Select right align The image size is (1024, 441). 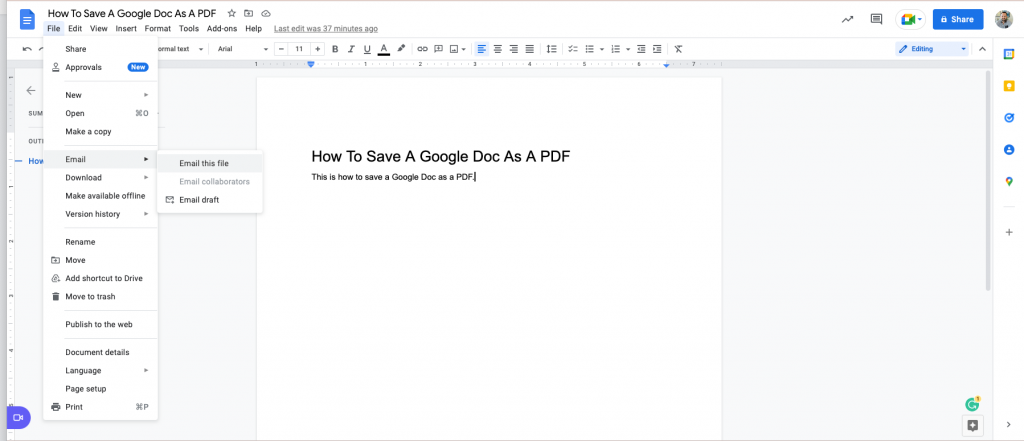pyautogui.click(x=514, y=49)
